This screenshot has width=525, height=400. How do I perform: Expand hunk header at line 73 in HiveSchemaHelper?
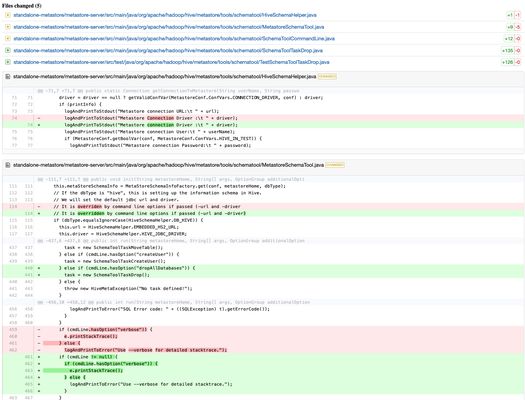(168, 91)
